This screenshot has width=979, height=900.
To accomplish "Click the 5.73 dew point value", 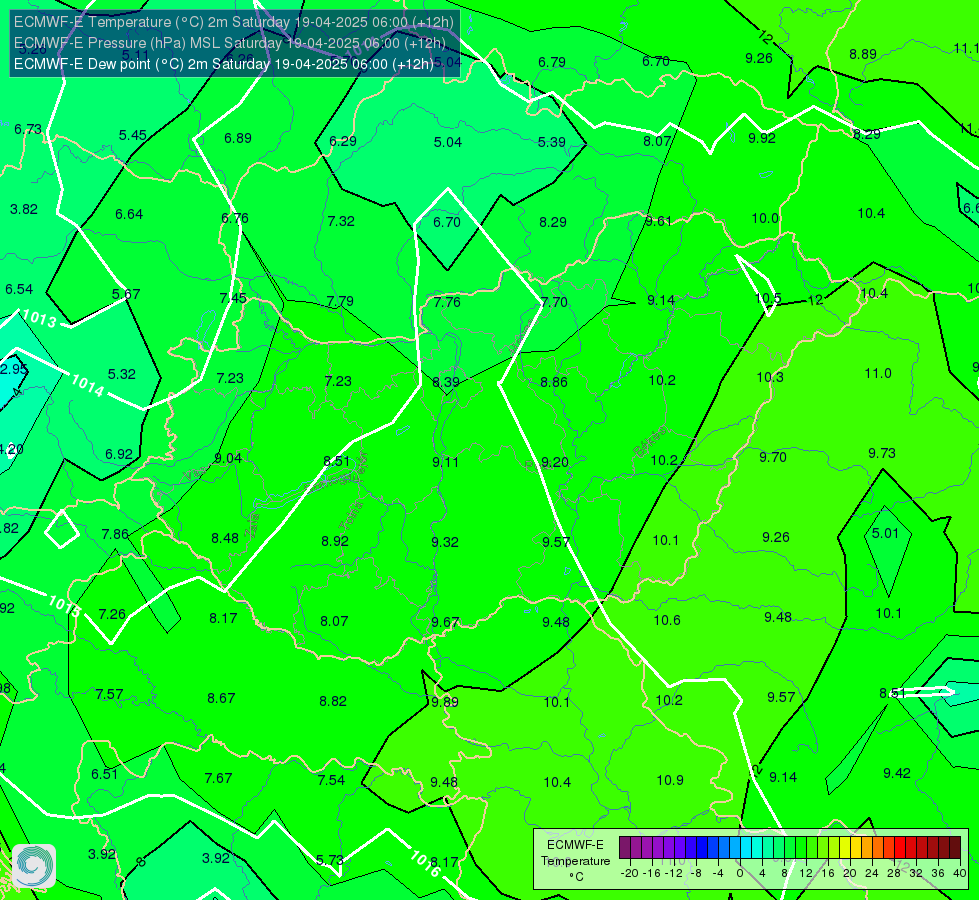I will tap(329, 860).
